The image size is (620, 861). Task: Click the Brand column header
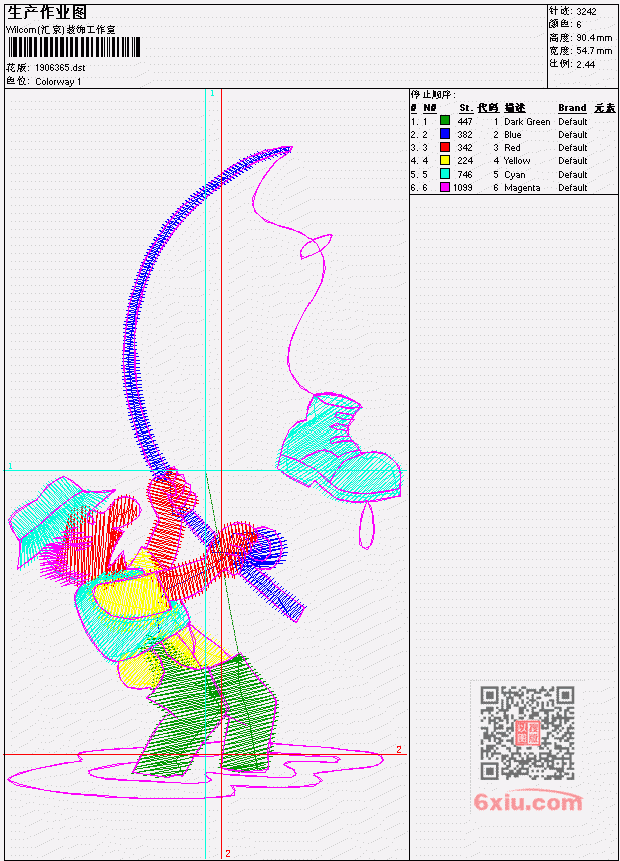[572, 108]
